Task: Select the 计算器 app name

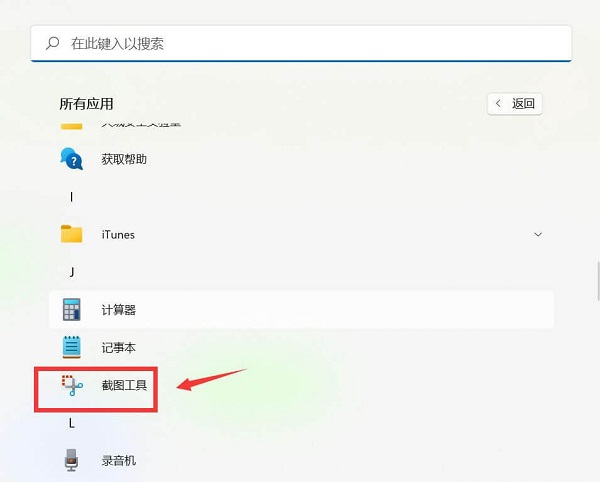Action: click(x=119, y=310)
